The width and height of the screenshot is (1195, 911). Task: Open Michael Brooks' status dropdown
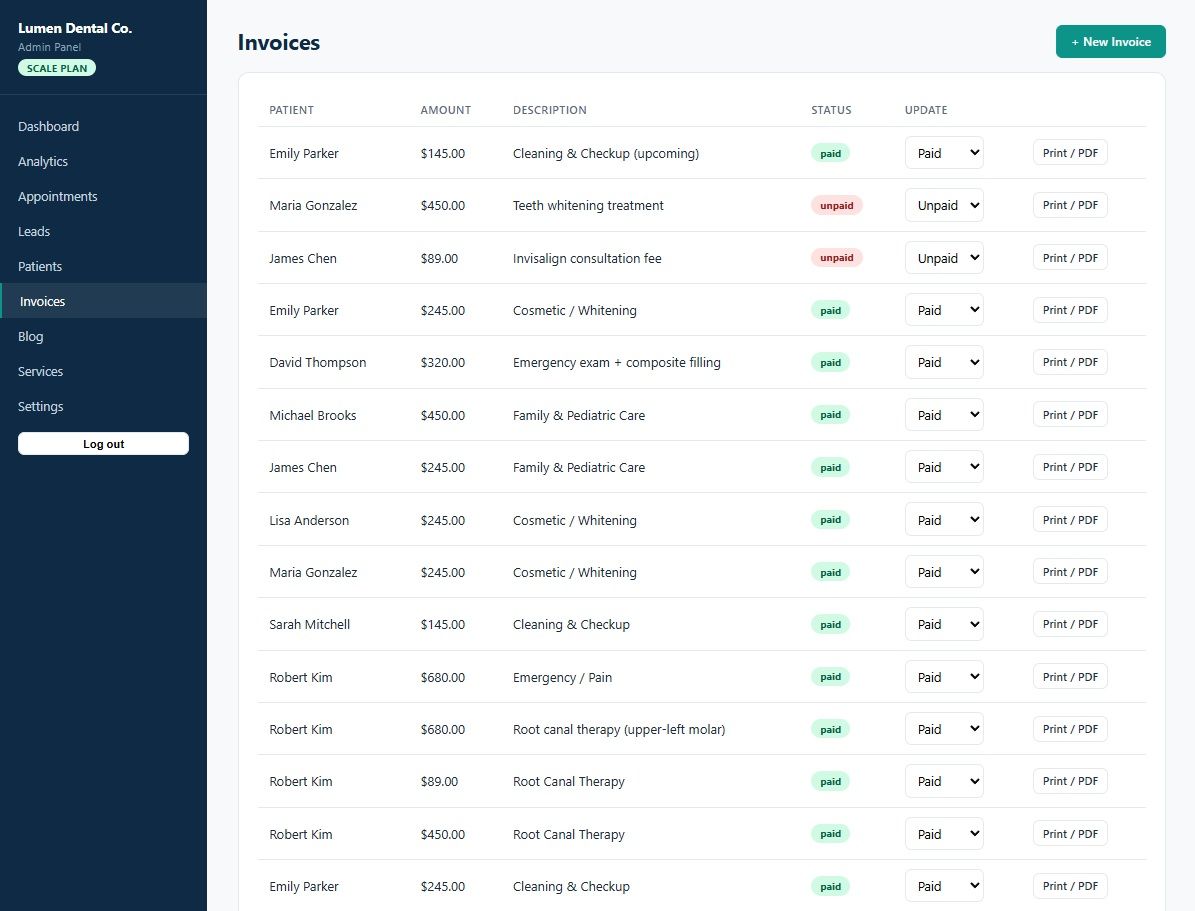coord(944,415)
